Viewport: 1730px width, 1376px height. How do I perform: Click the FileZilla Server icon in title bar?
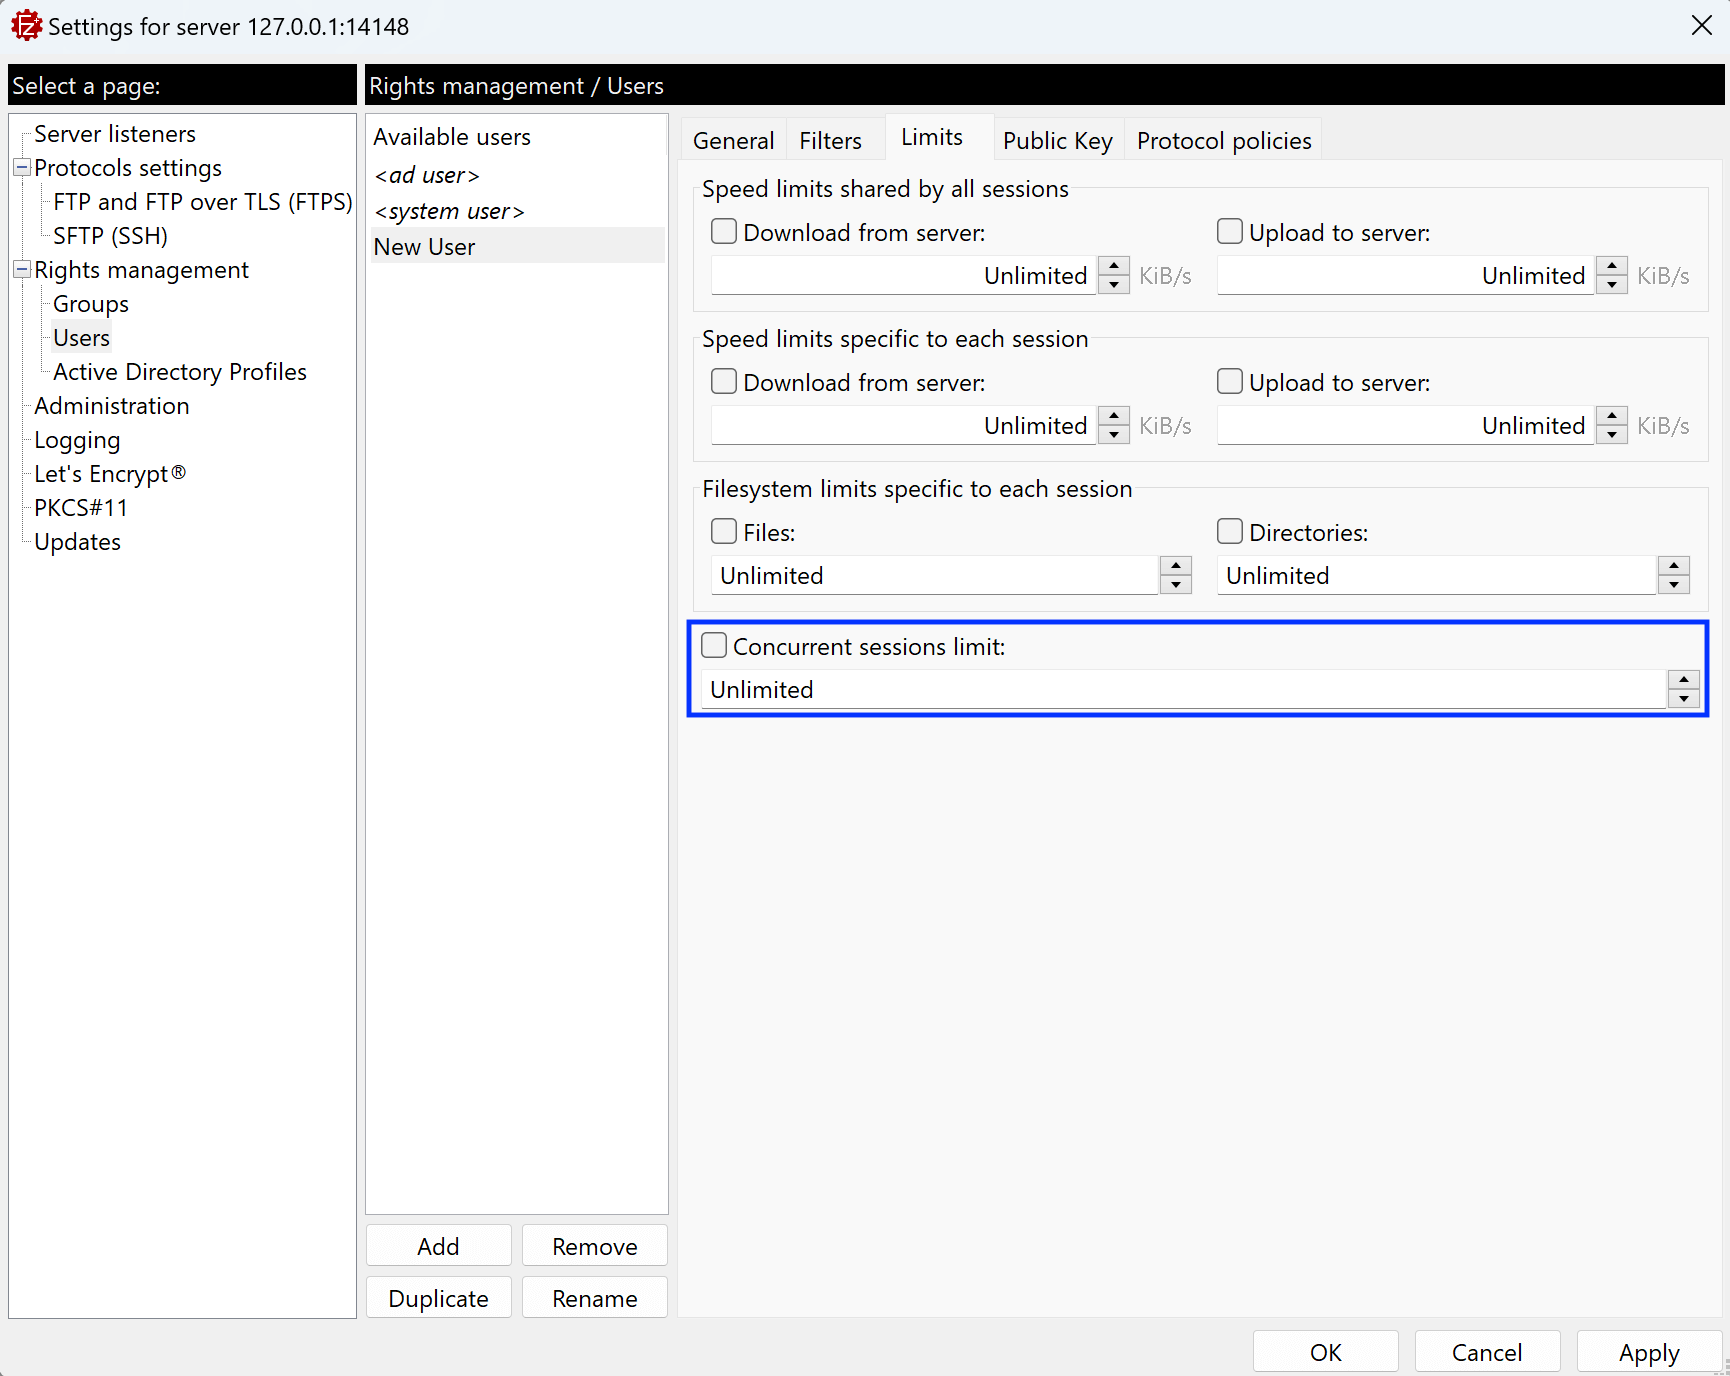click(26, 26)
